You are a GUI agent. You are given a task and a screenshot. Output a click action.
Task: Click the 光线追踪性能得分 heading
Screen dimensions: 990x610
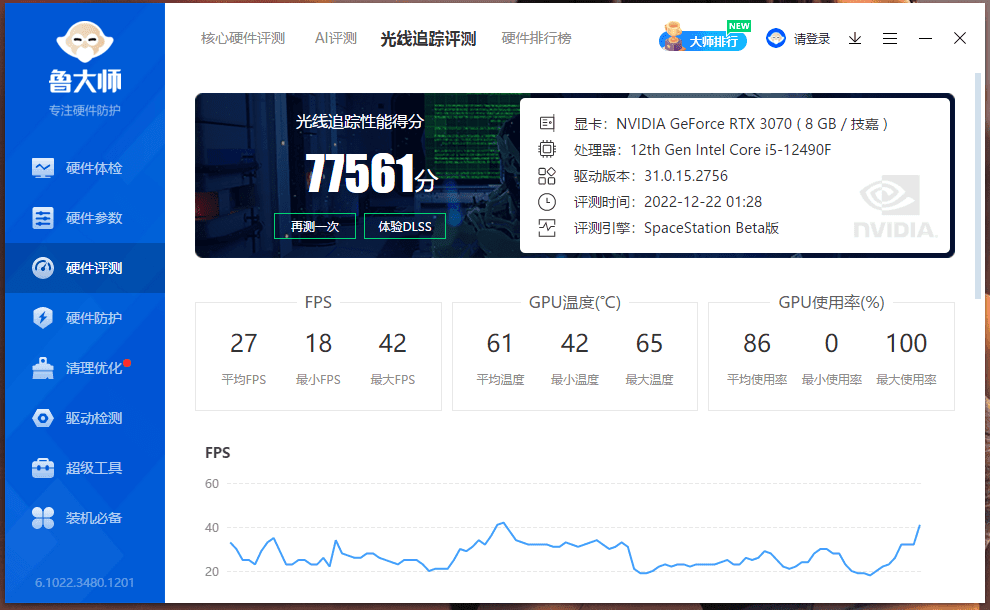pyautogui.click(x=359, y=121)
